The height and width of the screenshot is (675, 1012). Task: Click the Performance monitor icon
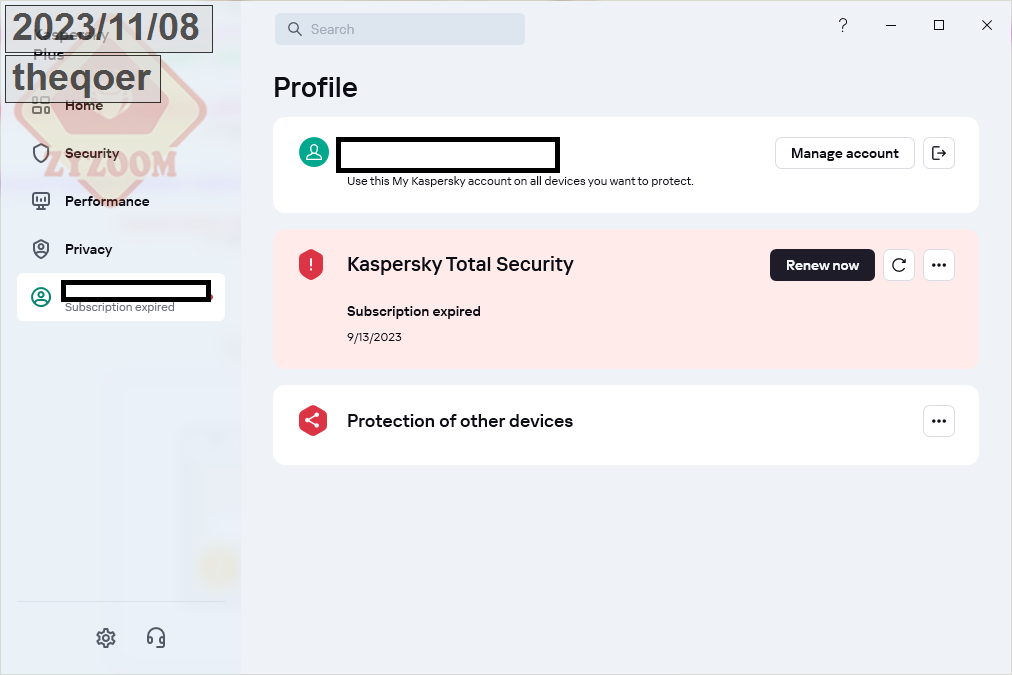(41, 201)
